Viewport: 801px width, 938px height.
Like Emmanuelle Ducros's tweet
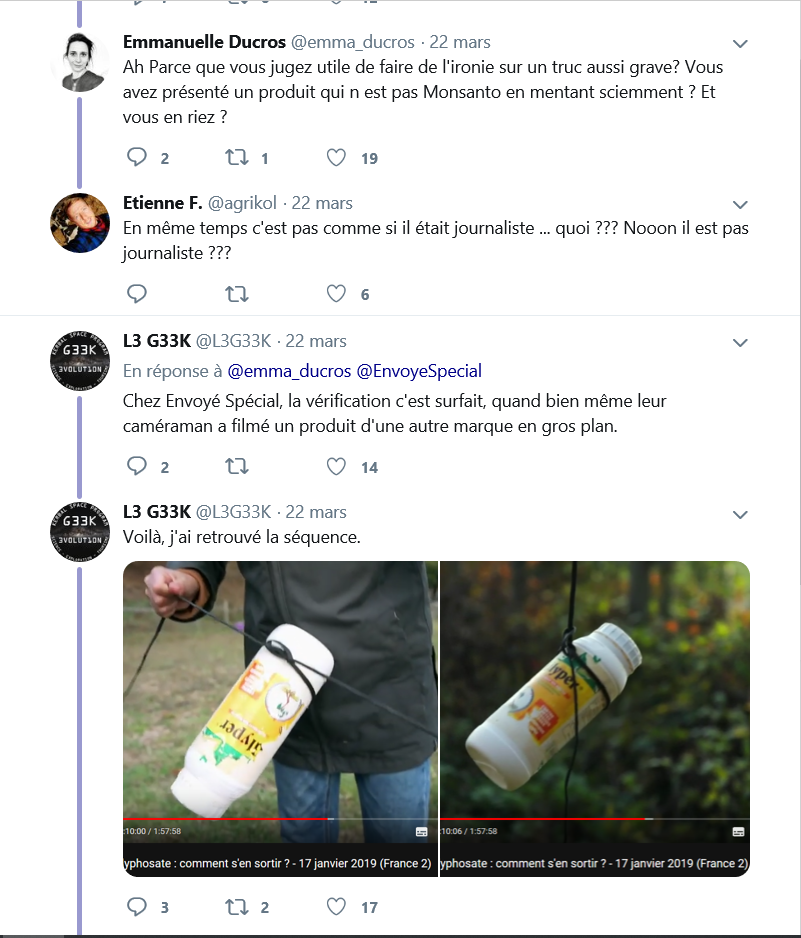click(337, 158)
